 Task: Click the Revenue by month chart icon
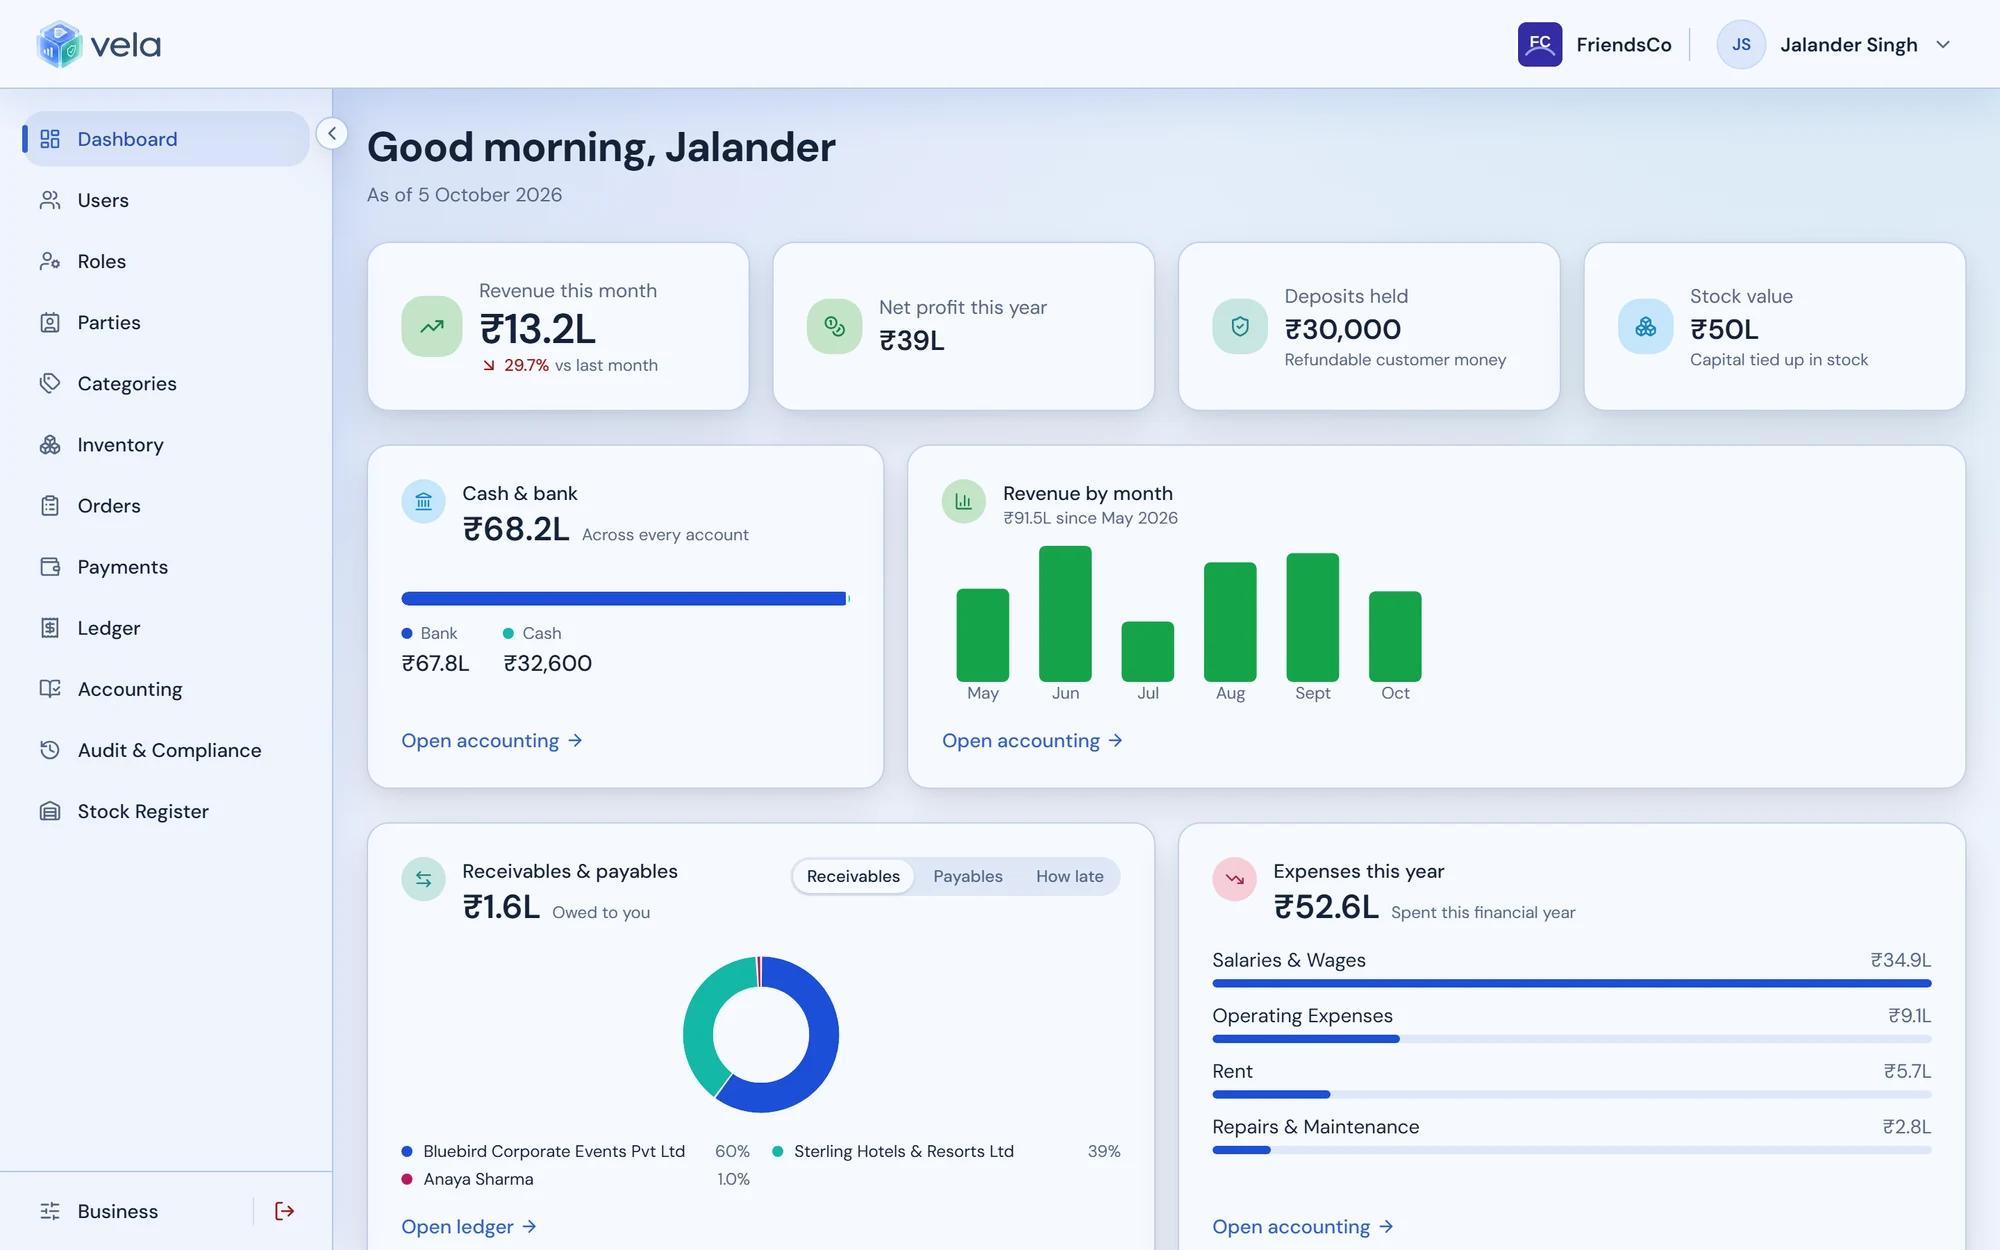pyautogui.click(x=964, y=501)
